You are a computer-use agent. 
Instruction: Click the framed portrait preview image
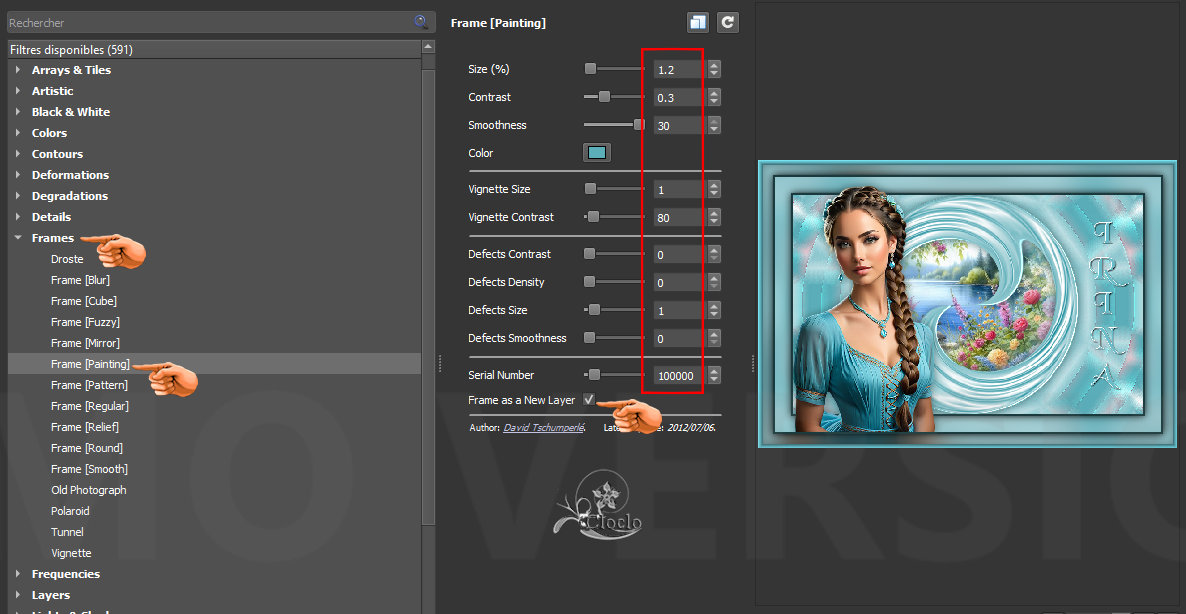967,304
